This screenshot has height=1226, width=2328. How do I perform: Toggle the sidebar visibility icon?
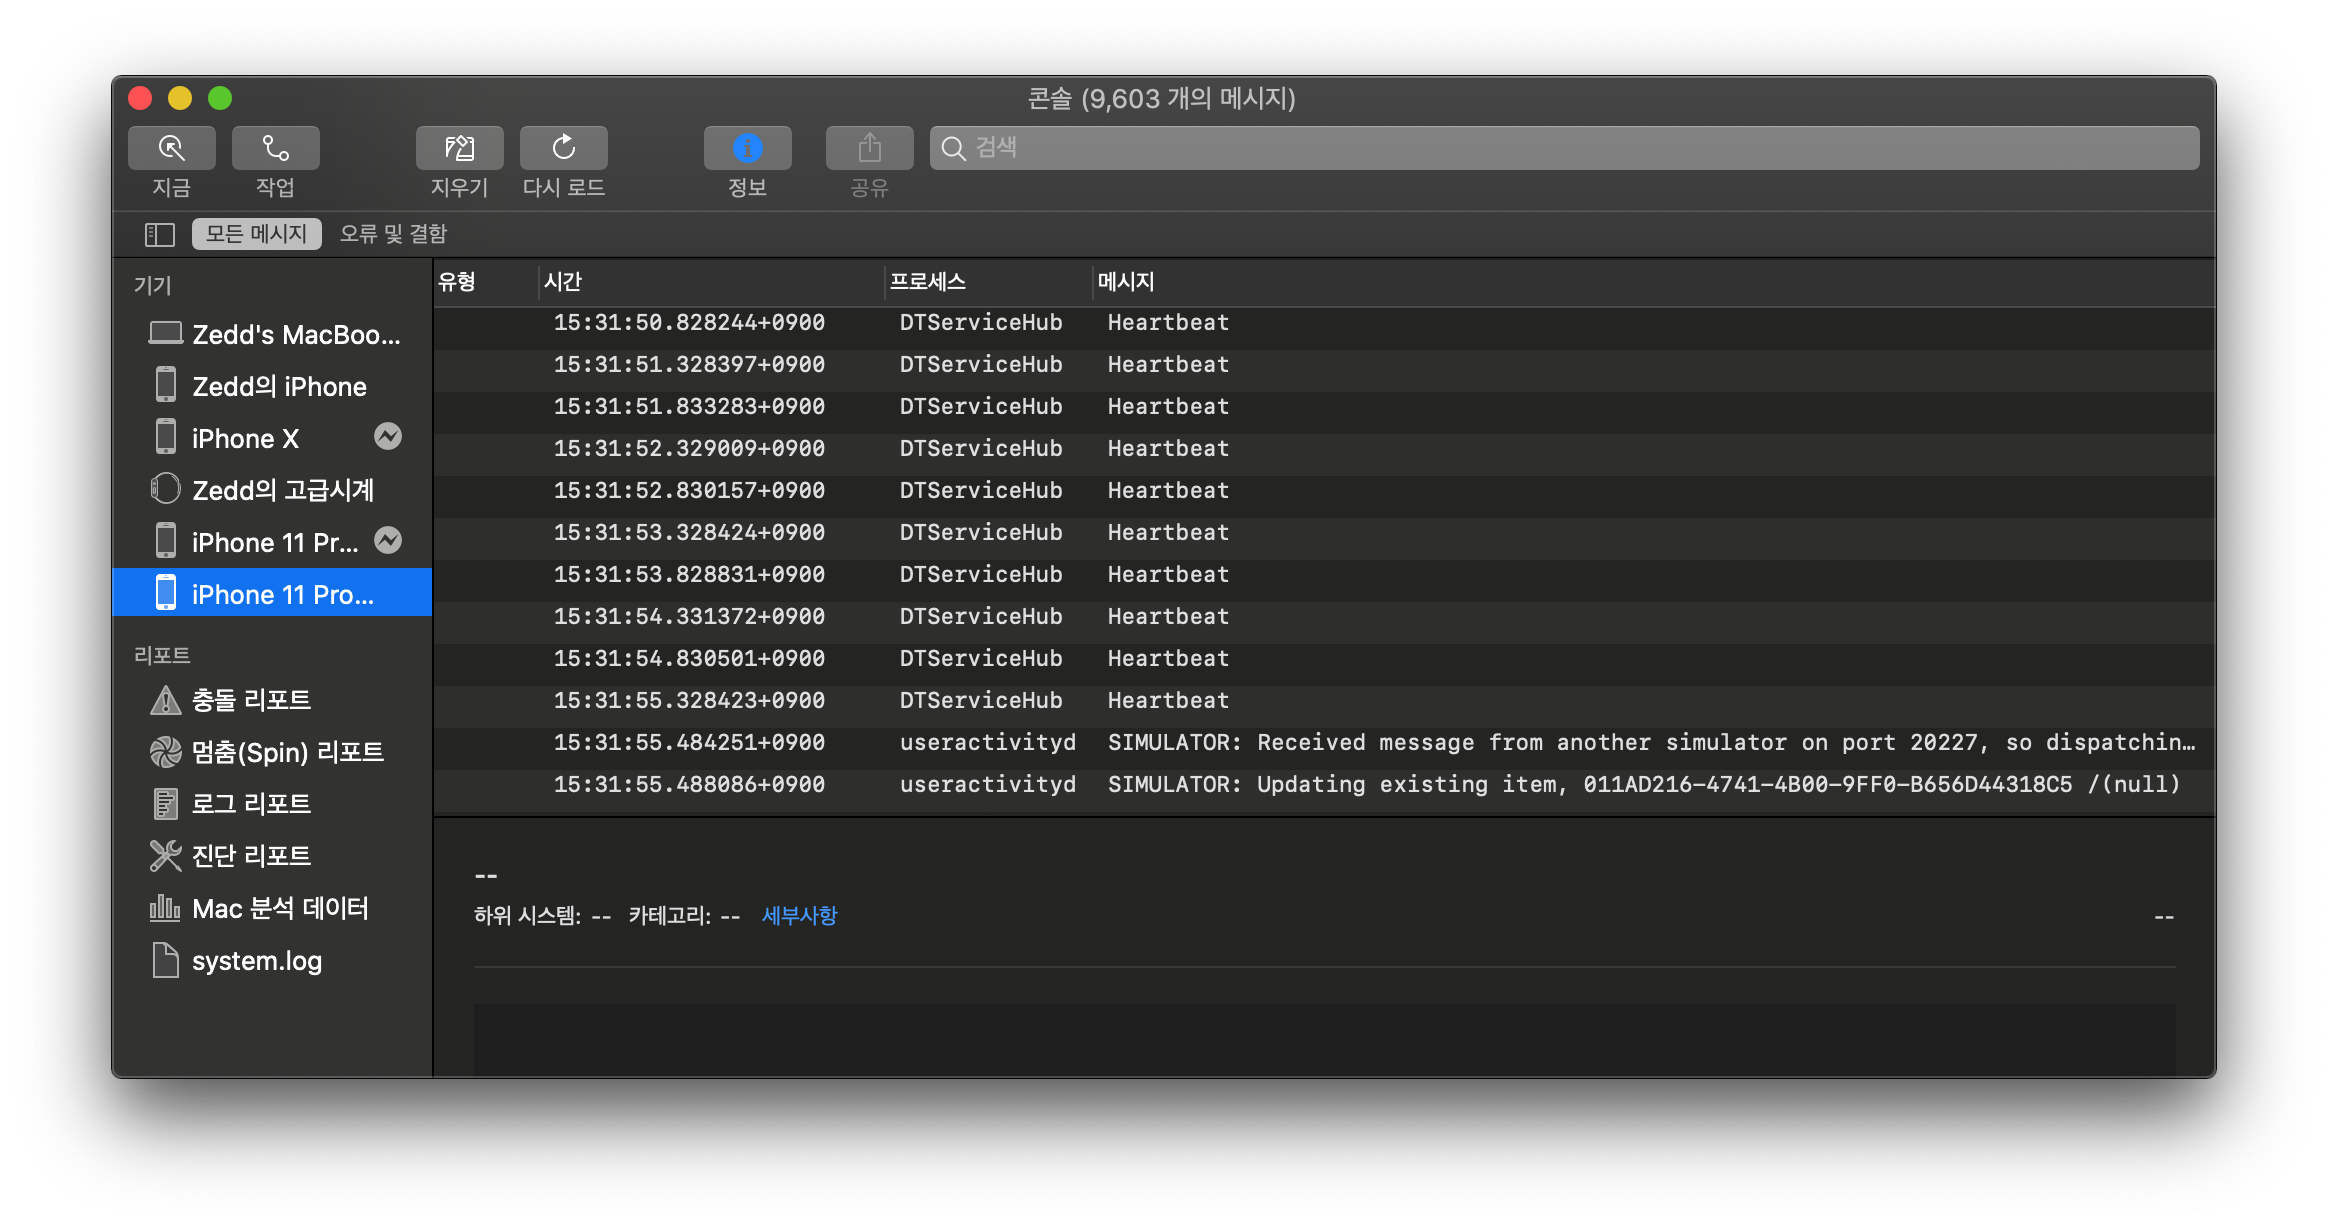(160, 234)
